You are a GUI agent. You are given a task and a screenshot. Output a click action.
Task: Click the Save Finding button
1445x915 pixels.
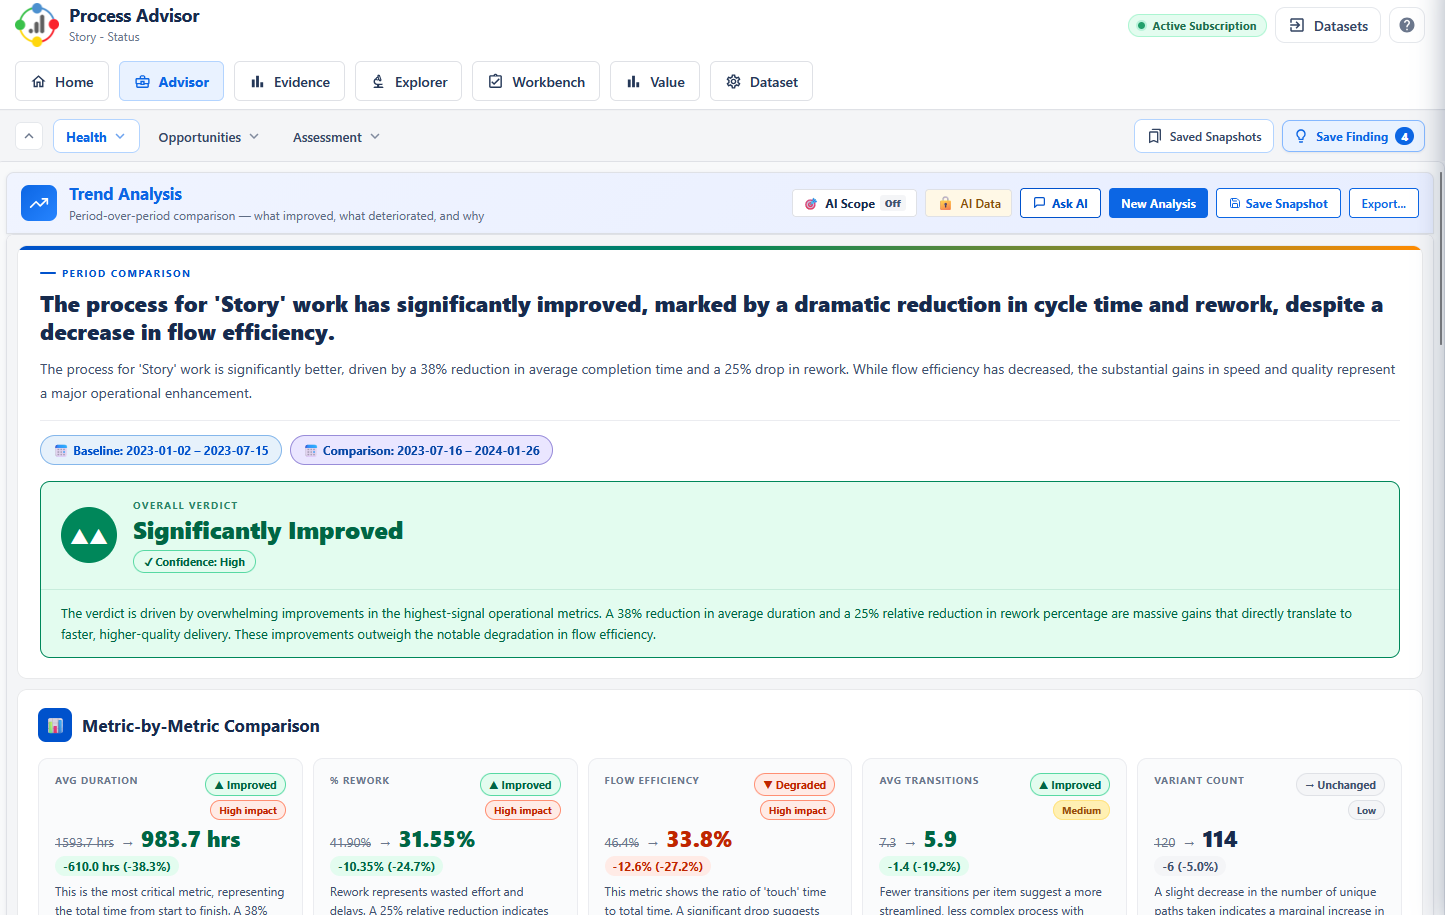tap(1353, 136)
